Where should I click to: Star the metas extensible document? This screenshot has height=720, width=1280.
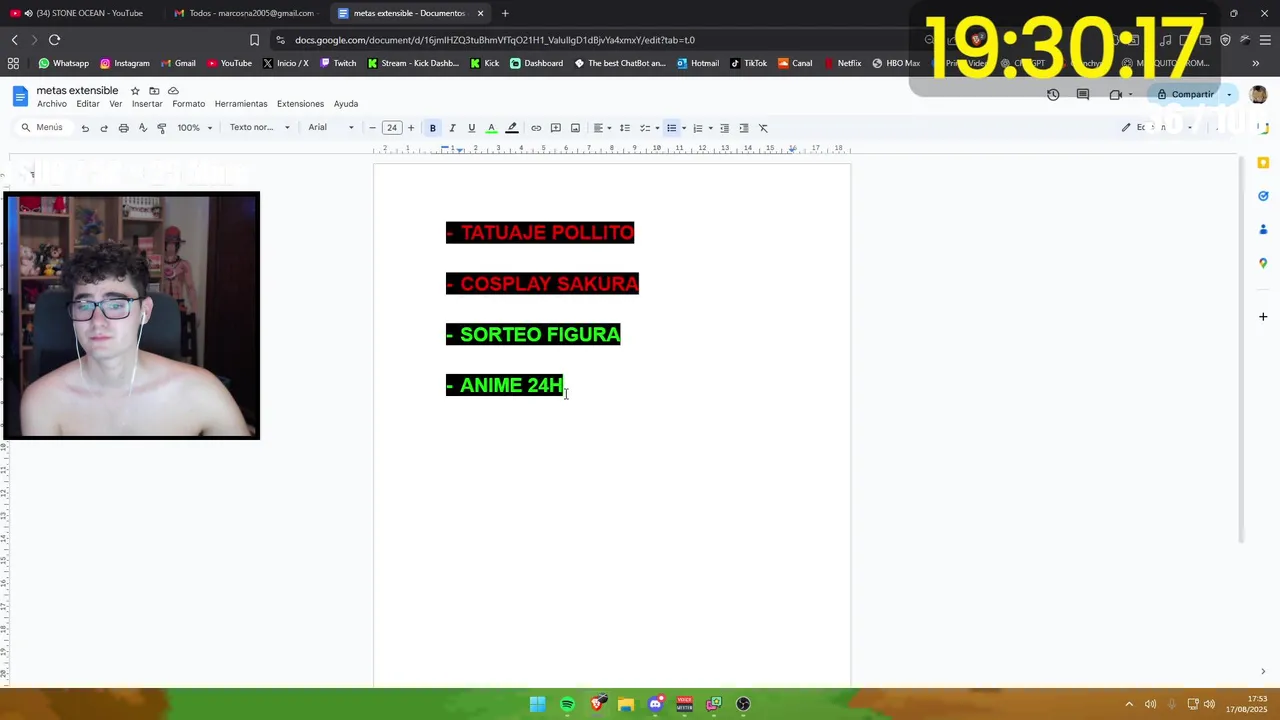click(135, 91)
